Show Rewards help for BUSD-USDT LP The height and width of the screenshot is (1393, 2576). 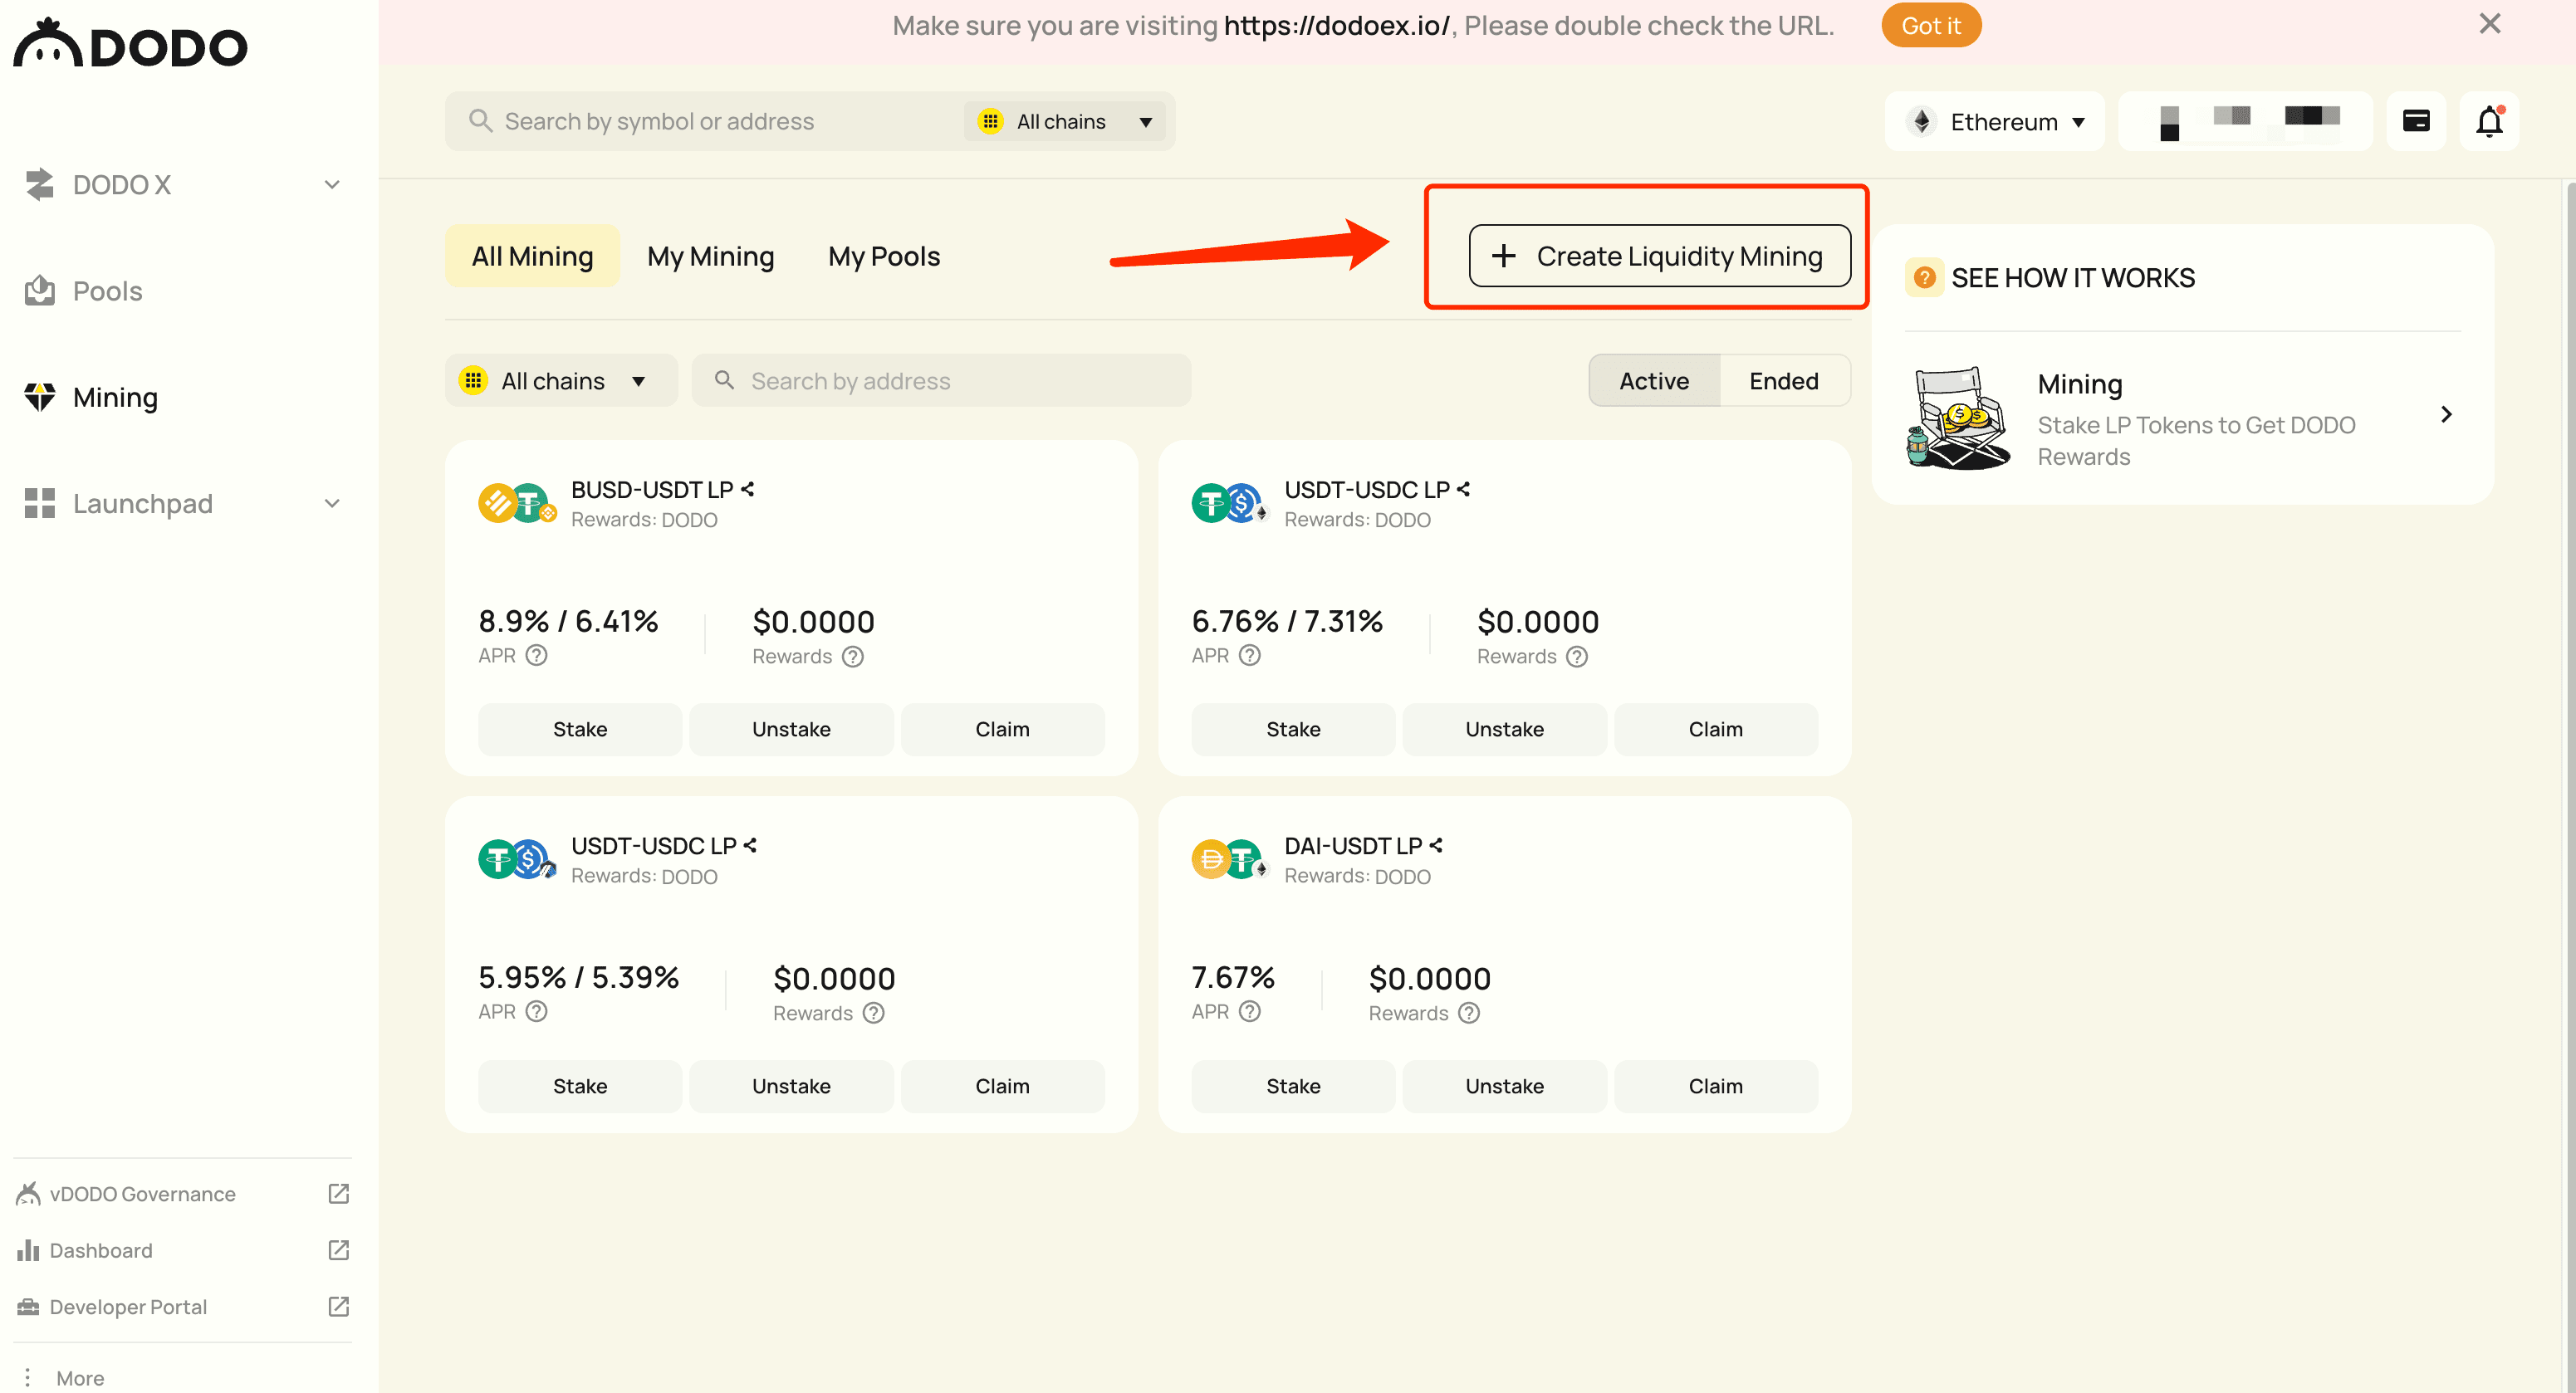coord(853,656)
